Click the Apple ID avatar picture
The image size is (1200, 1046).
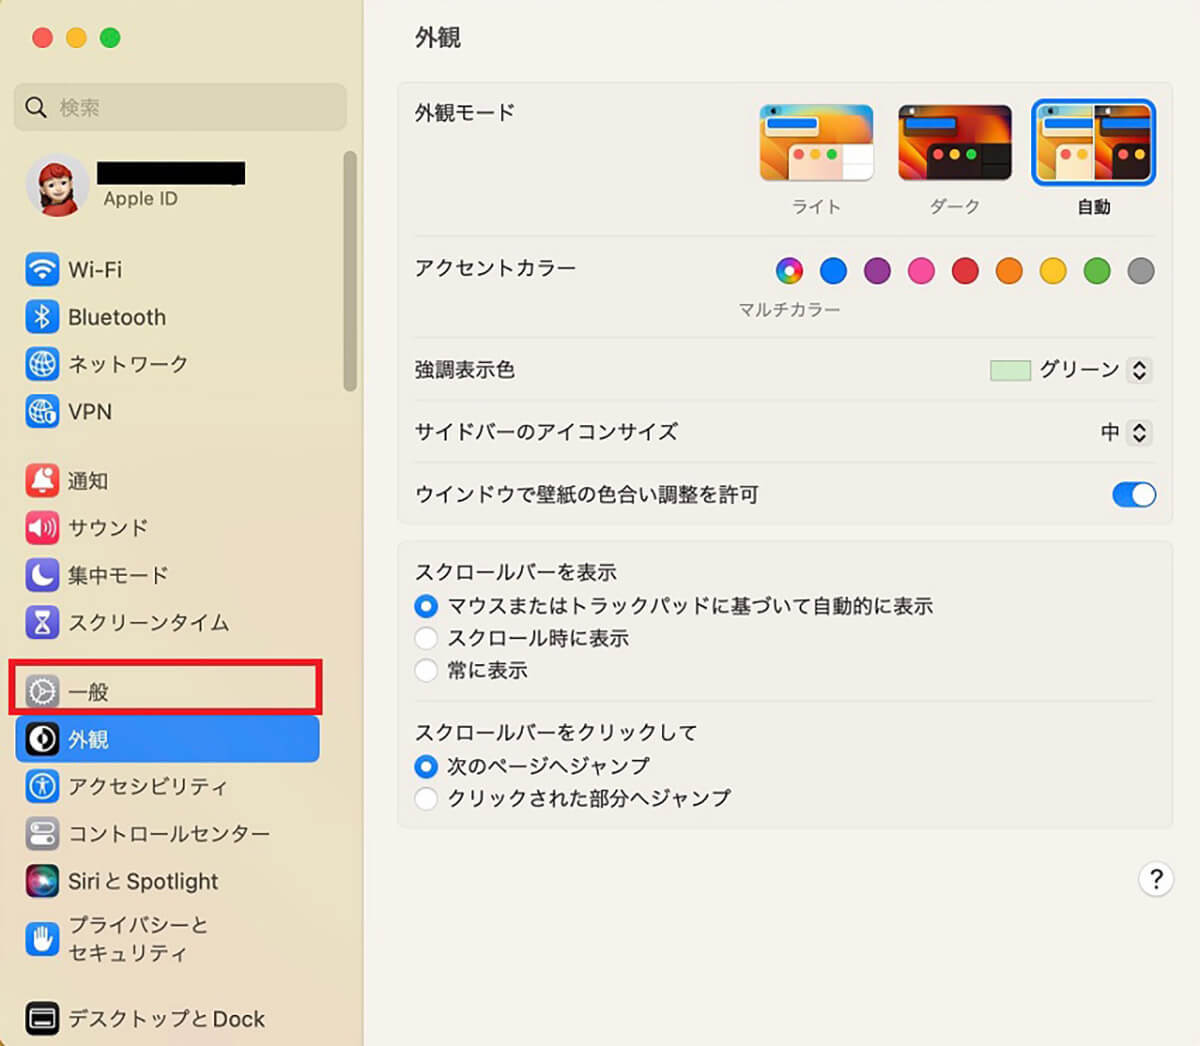click(57, 185)
